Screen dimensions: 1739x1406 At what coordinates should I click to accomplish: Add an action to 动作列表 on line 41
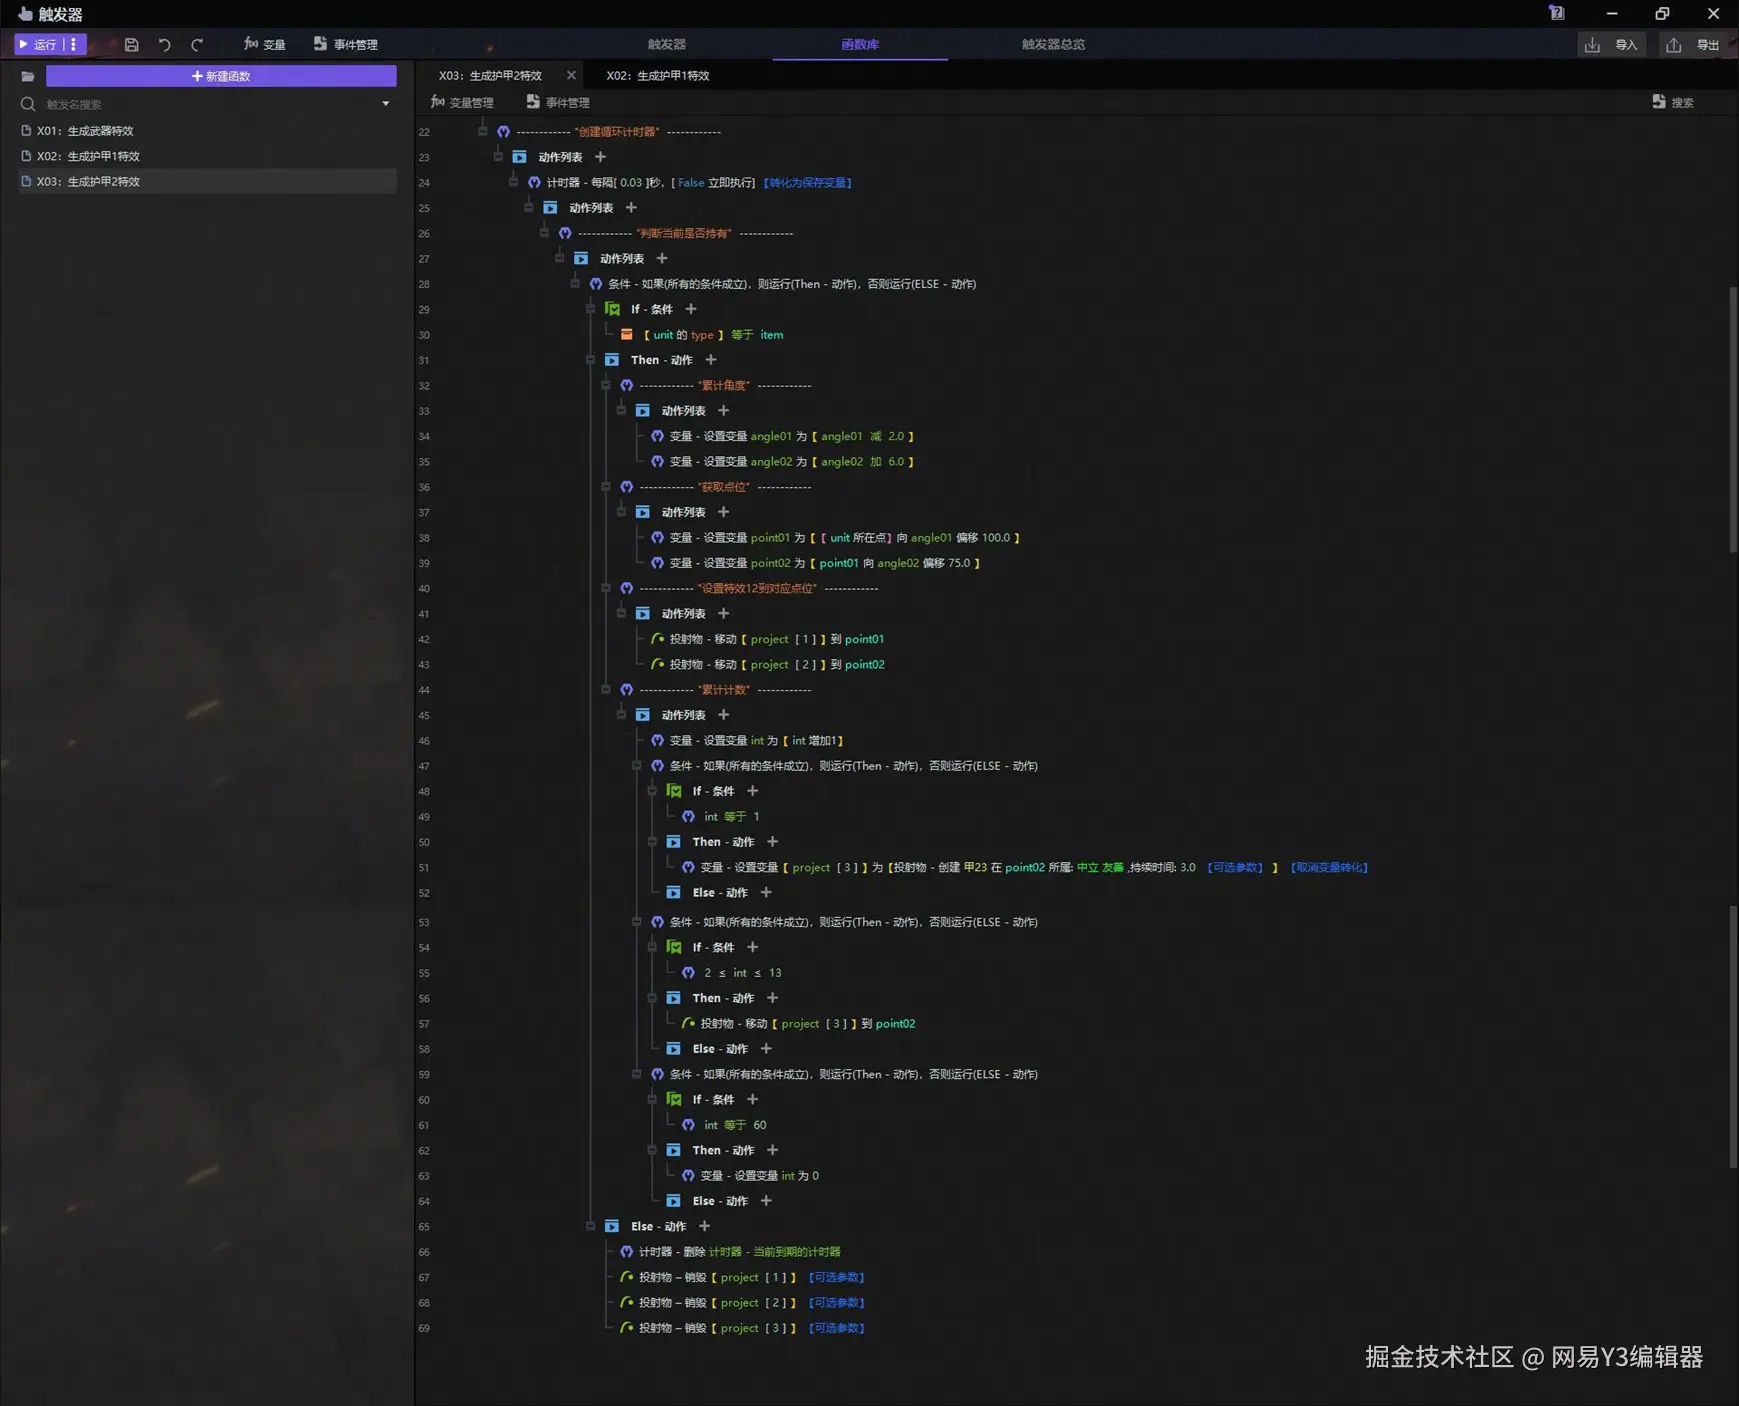724,614
